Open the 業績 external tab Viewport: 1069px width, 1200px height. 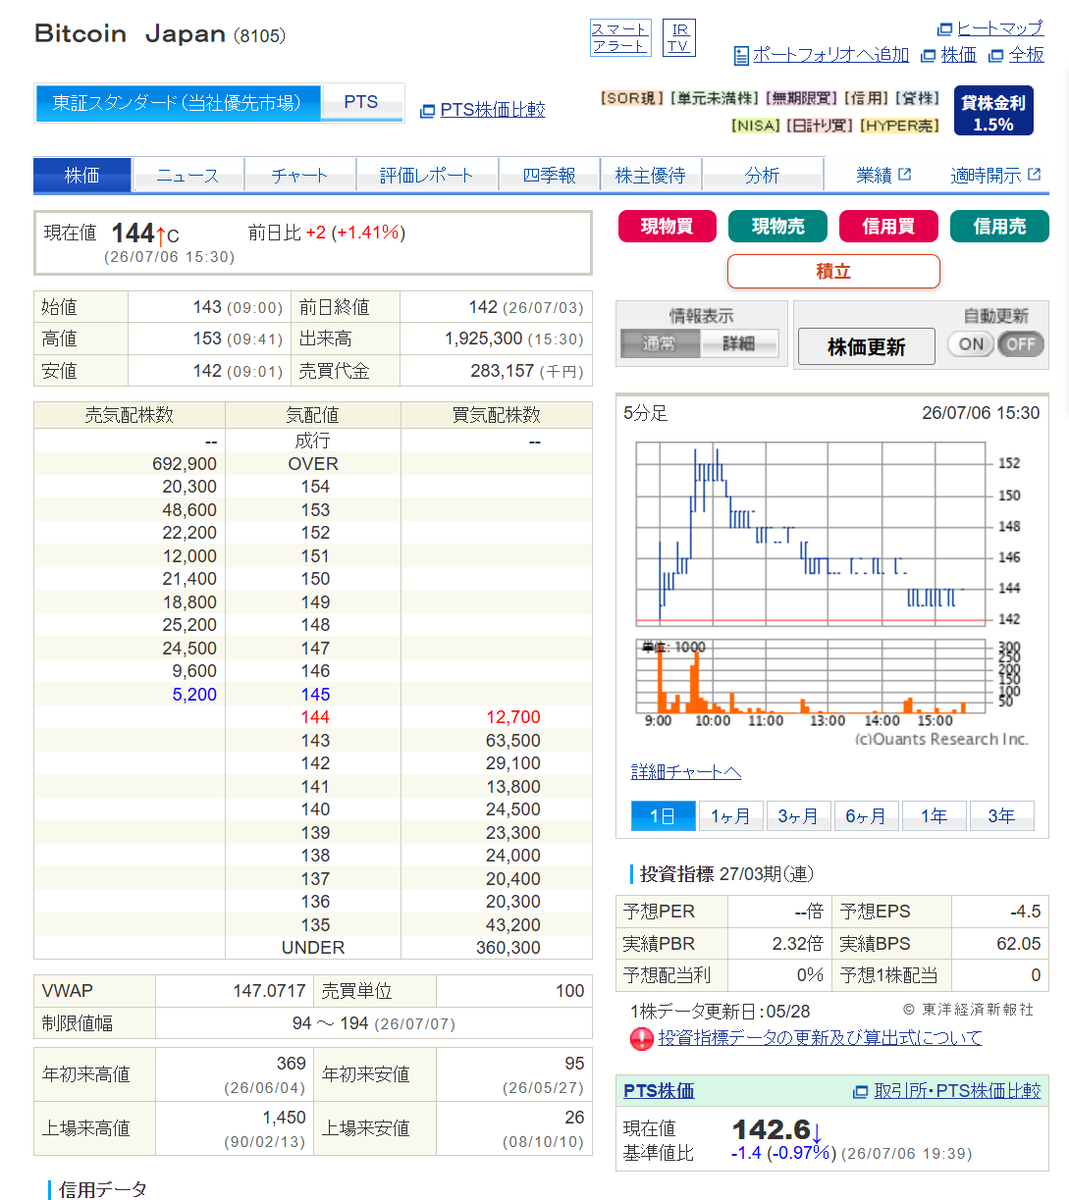pyautogui.click(x=883, y=175)
